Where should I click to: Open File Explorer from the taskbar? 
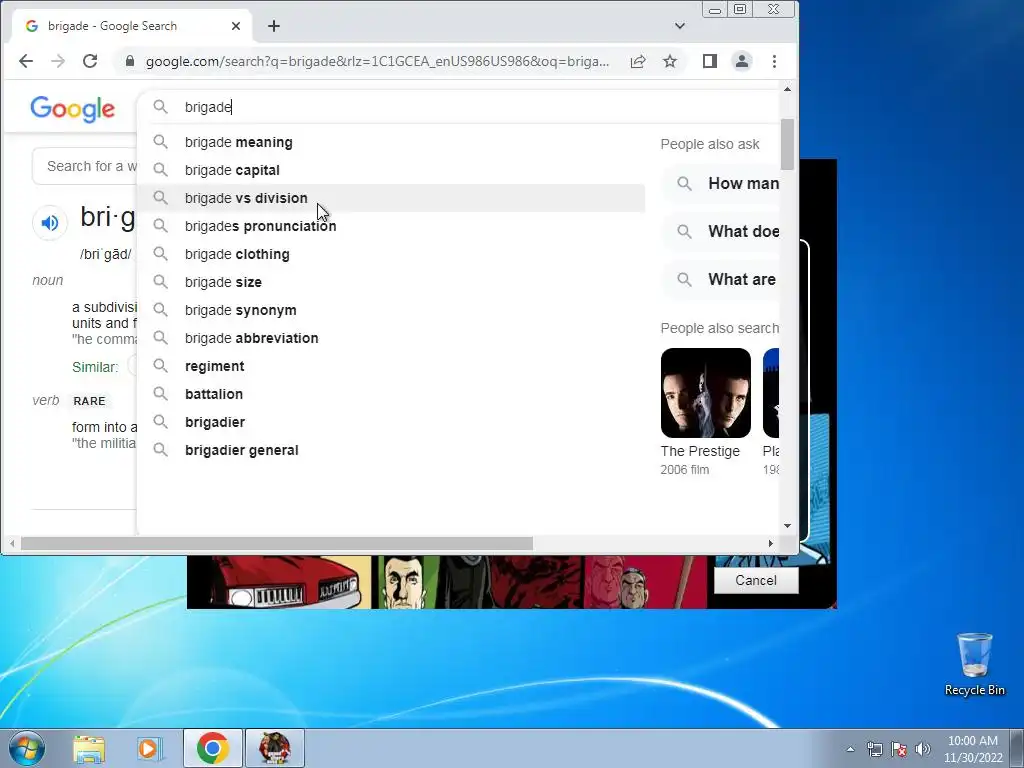(x=89, y=748)
